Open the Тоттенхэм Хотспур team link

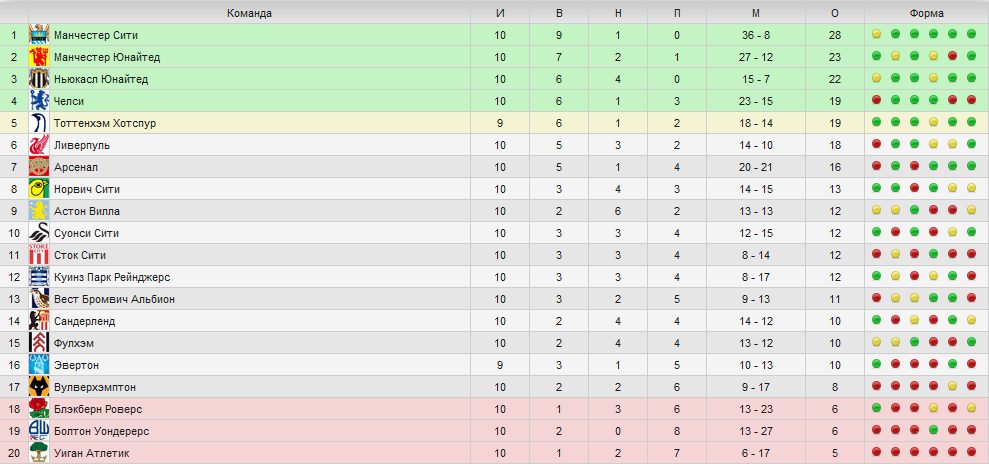click(x=105, y=124)
